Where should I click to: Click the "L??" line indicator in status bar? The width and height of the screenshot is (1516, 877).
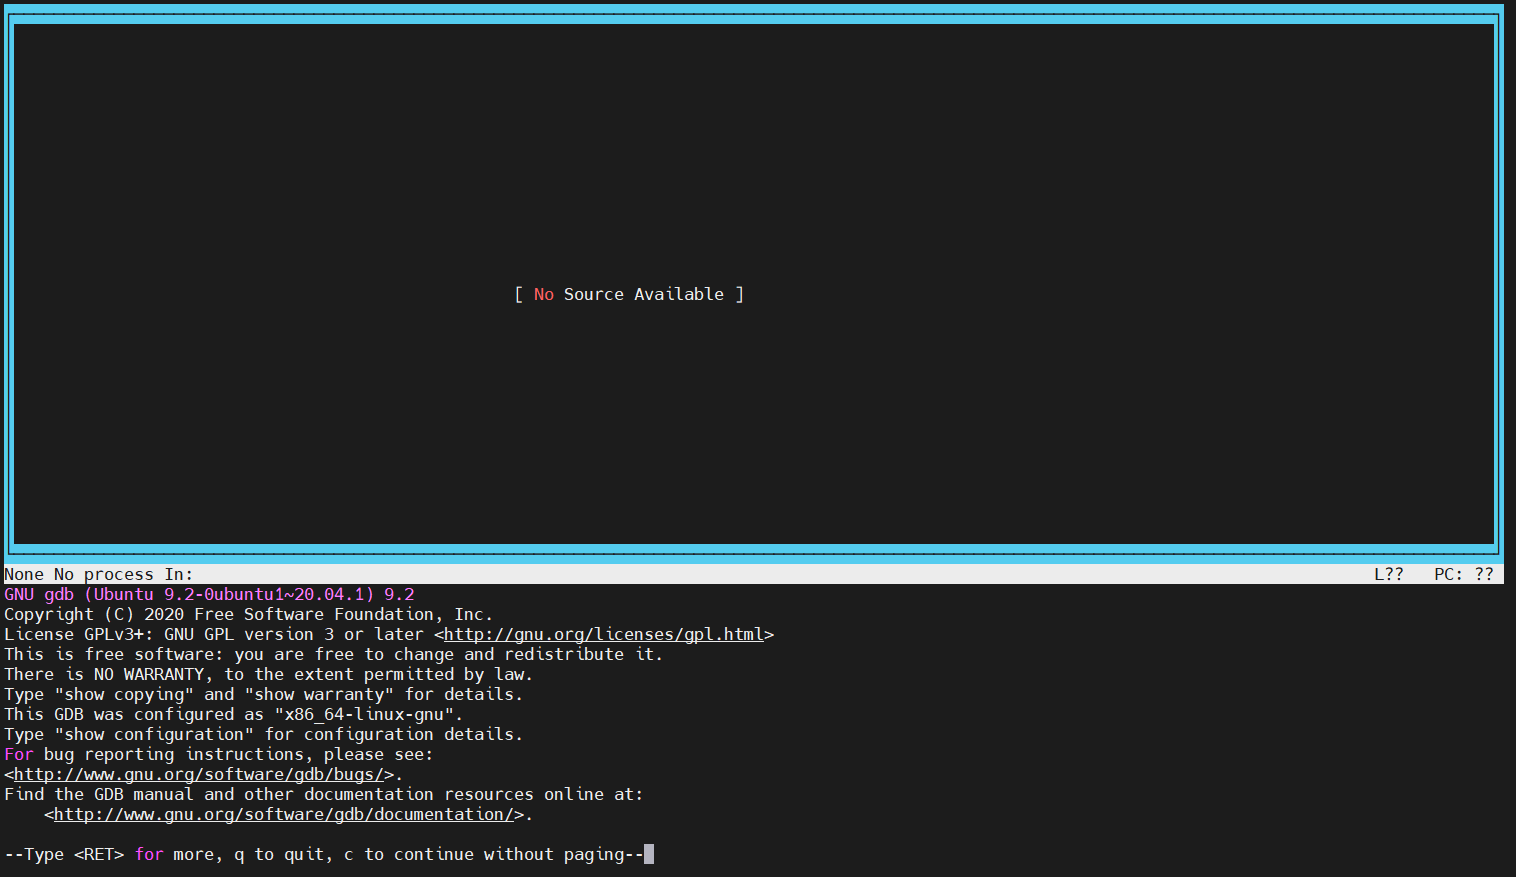pos(1388,574)
